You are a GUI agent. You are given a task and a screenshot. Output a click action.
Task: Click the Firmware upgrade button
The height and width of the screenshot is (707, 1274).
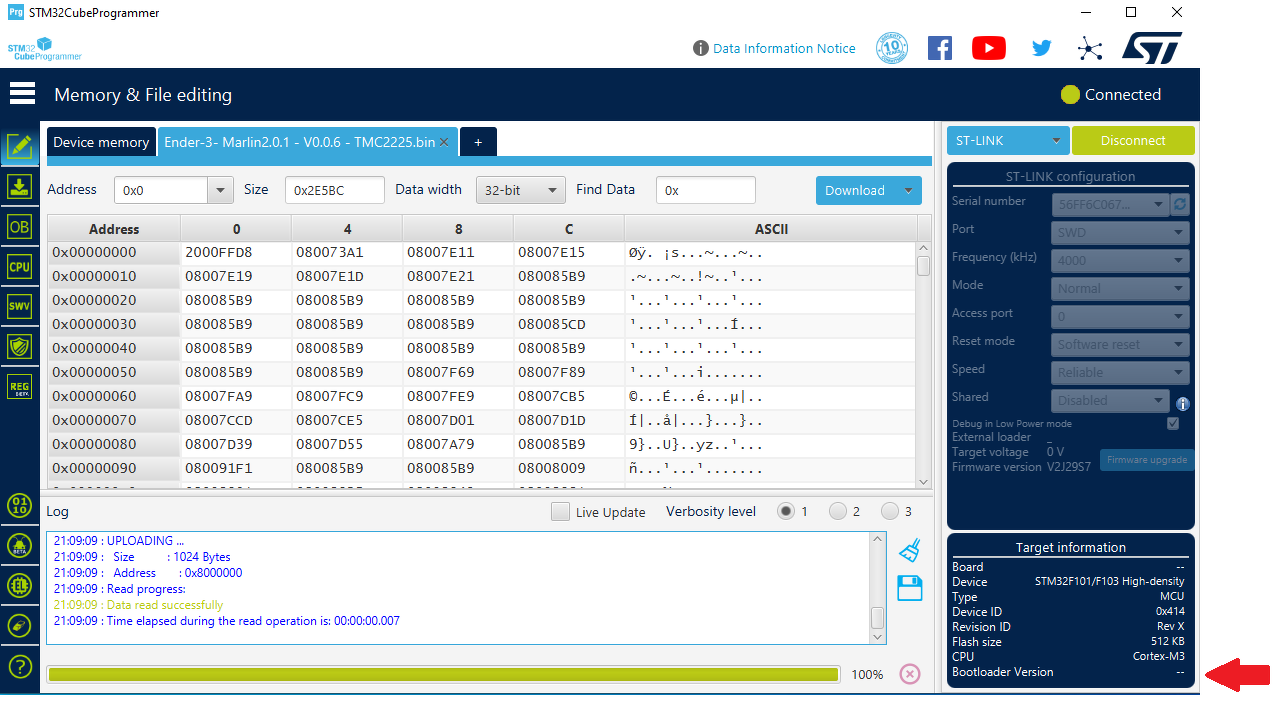tap(1147, 460)
